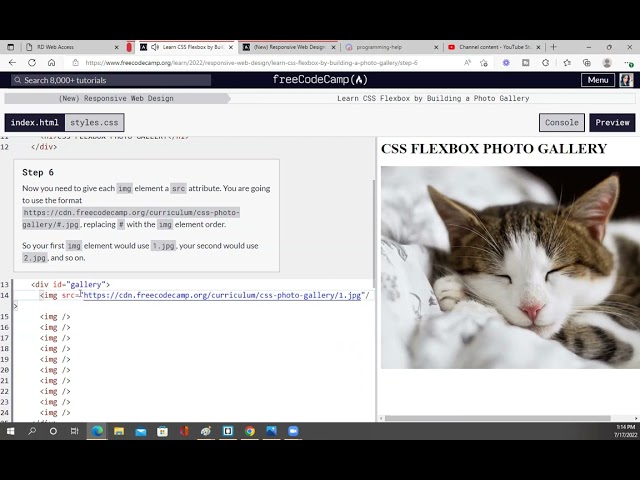Open a new browser tab with the plus icon
Screen dimensions: 640x480
pyautogui.click(x=553, y=47)
